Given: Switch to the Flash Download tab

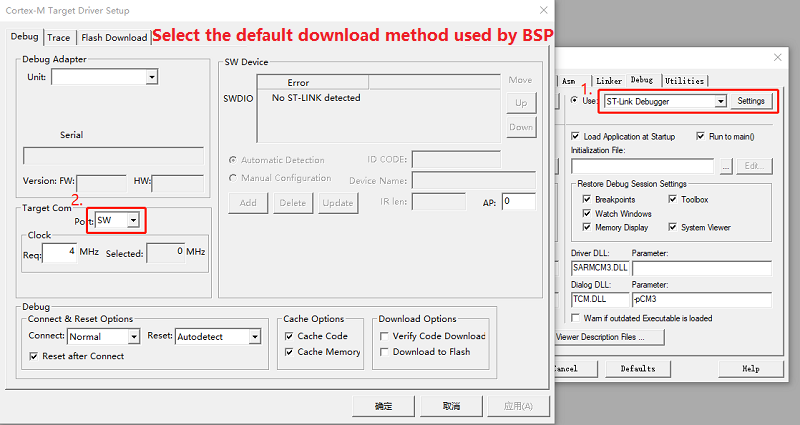Looking at the screenshot, I should pos(114,37).
